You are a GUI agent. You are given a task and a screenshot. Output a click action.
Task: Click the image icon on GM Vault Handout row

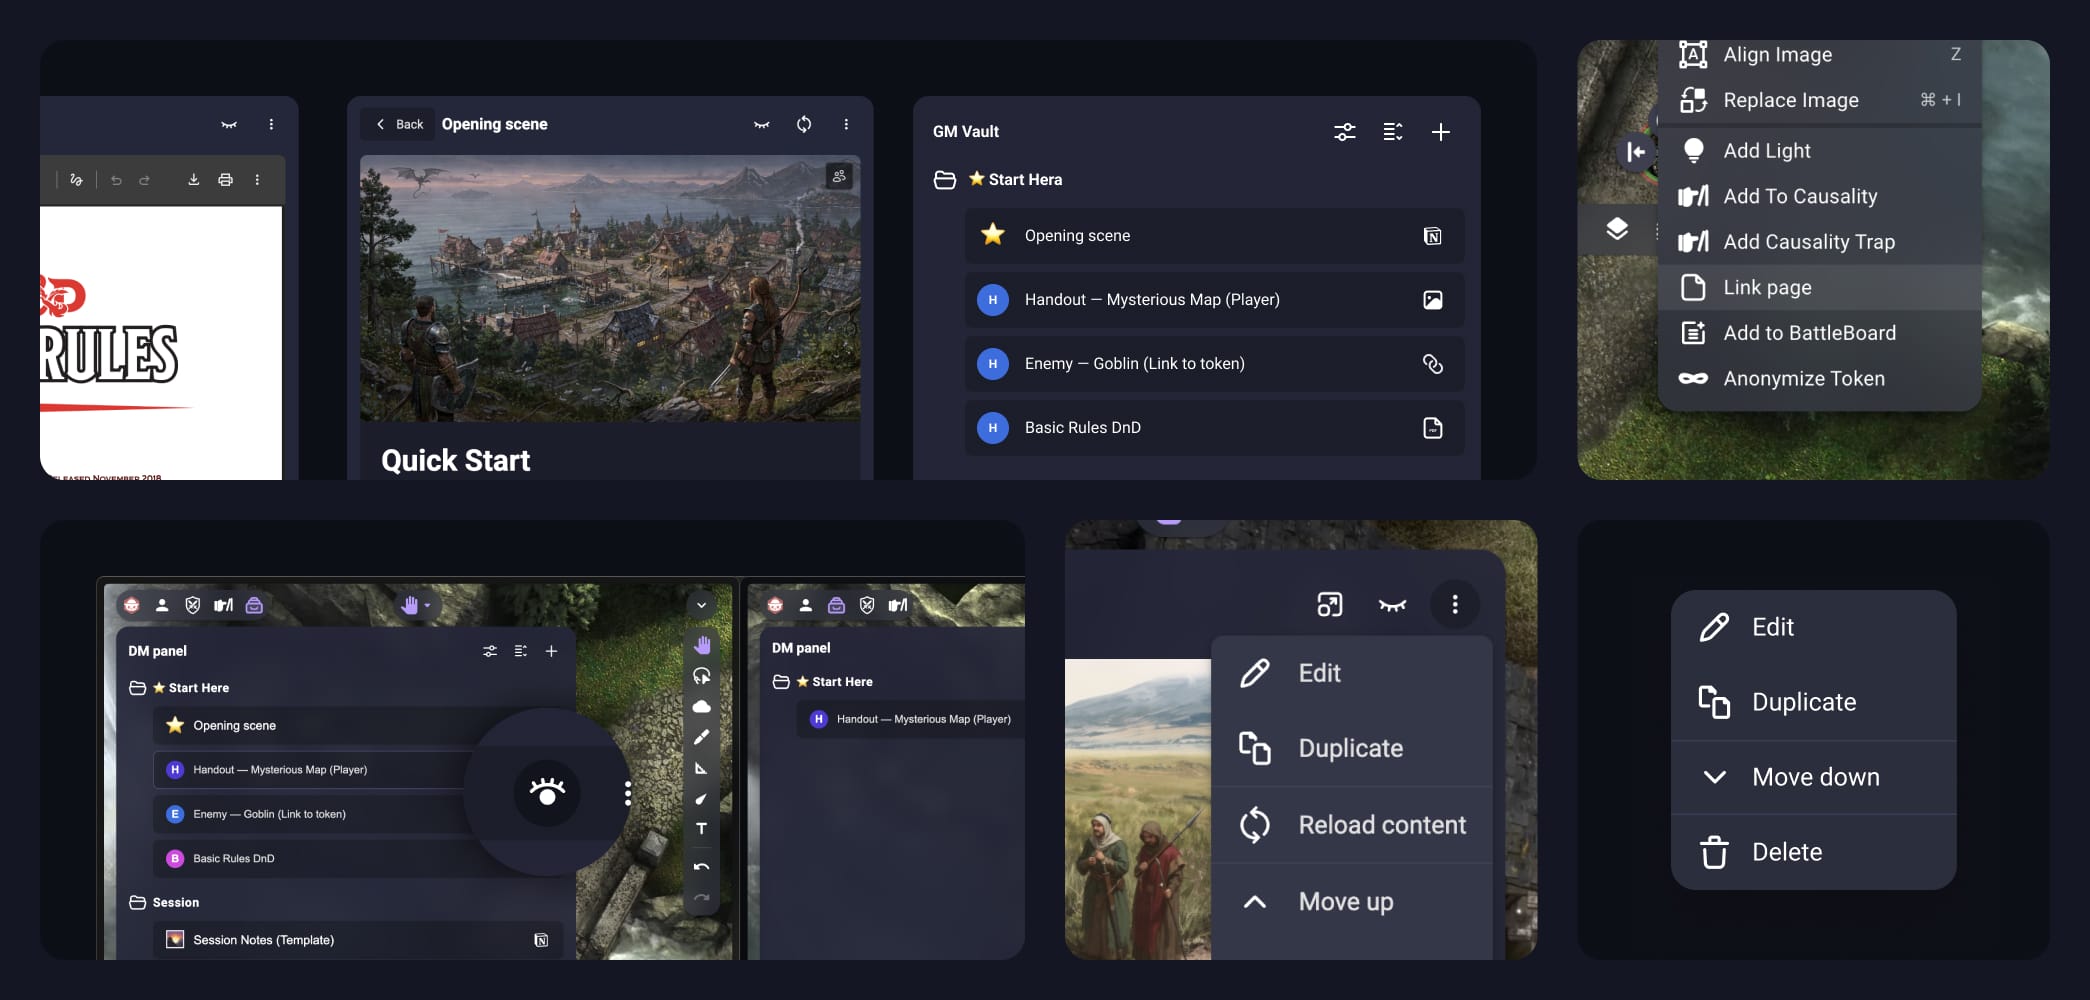[1433, 300]
